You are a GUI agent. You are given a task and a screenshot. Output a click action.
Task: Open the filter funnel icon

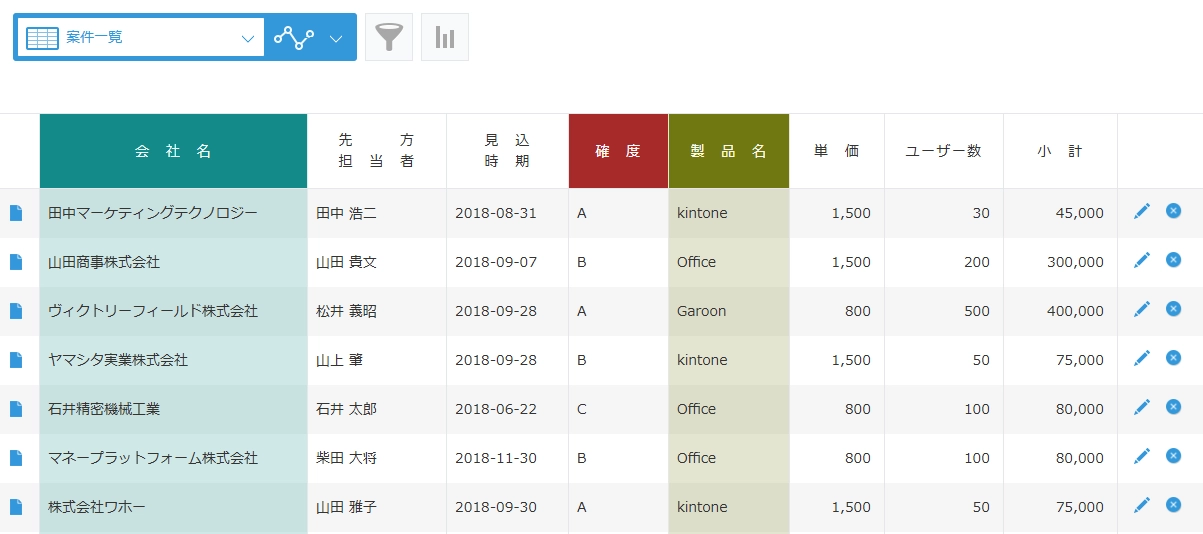coord(389,37)
